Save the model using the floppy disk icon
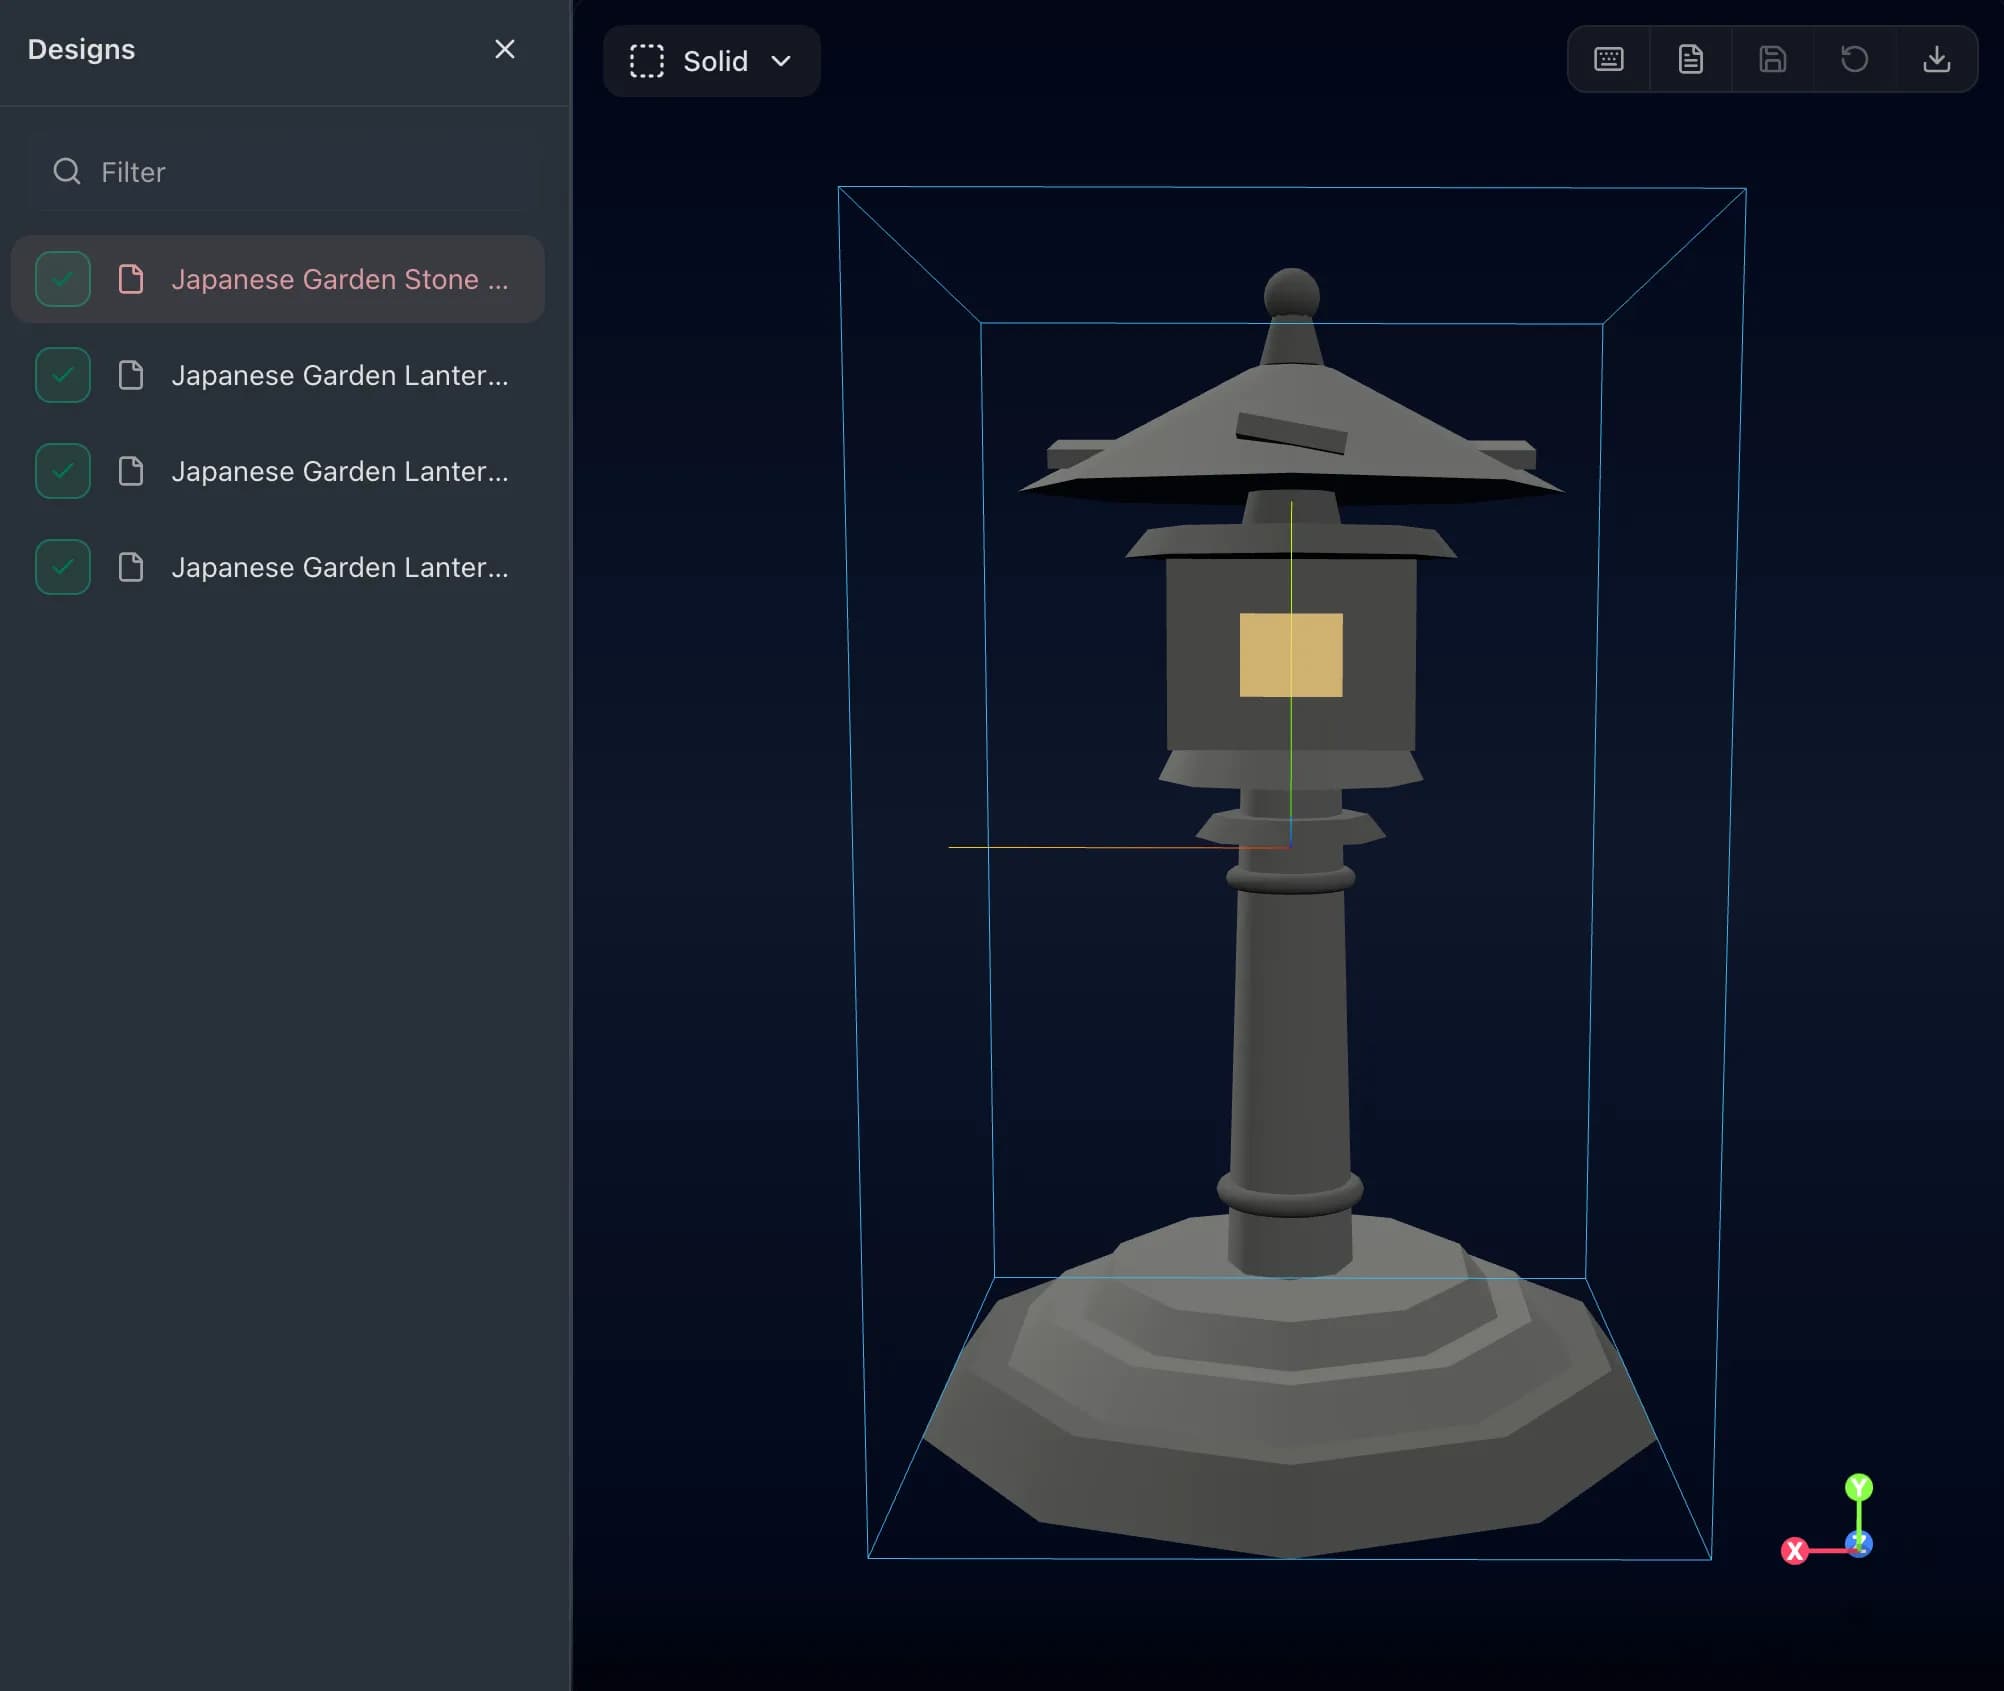 [x=1772, y=59]
